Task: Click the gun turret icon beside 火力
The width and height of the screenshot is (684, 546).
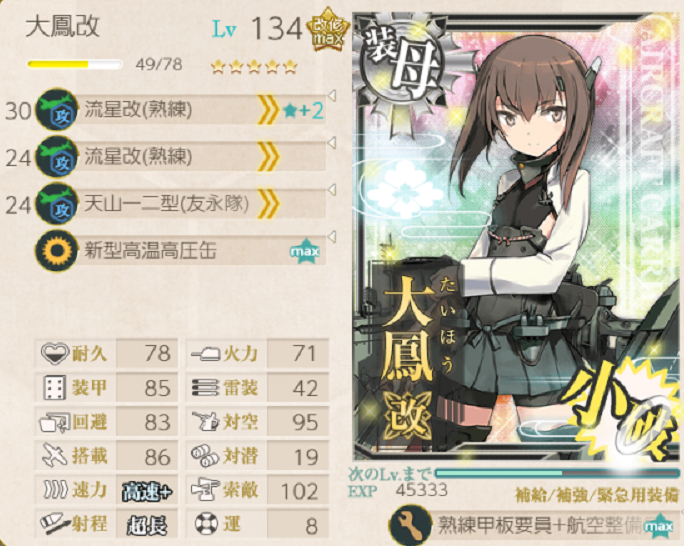Action: (x=205, y=353)
